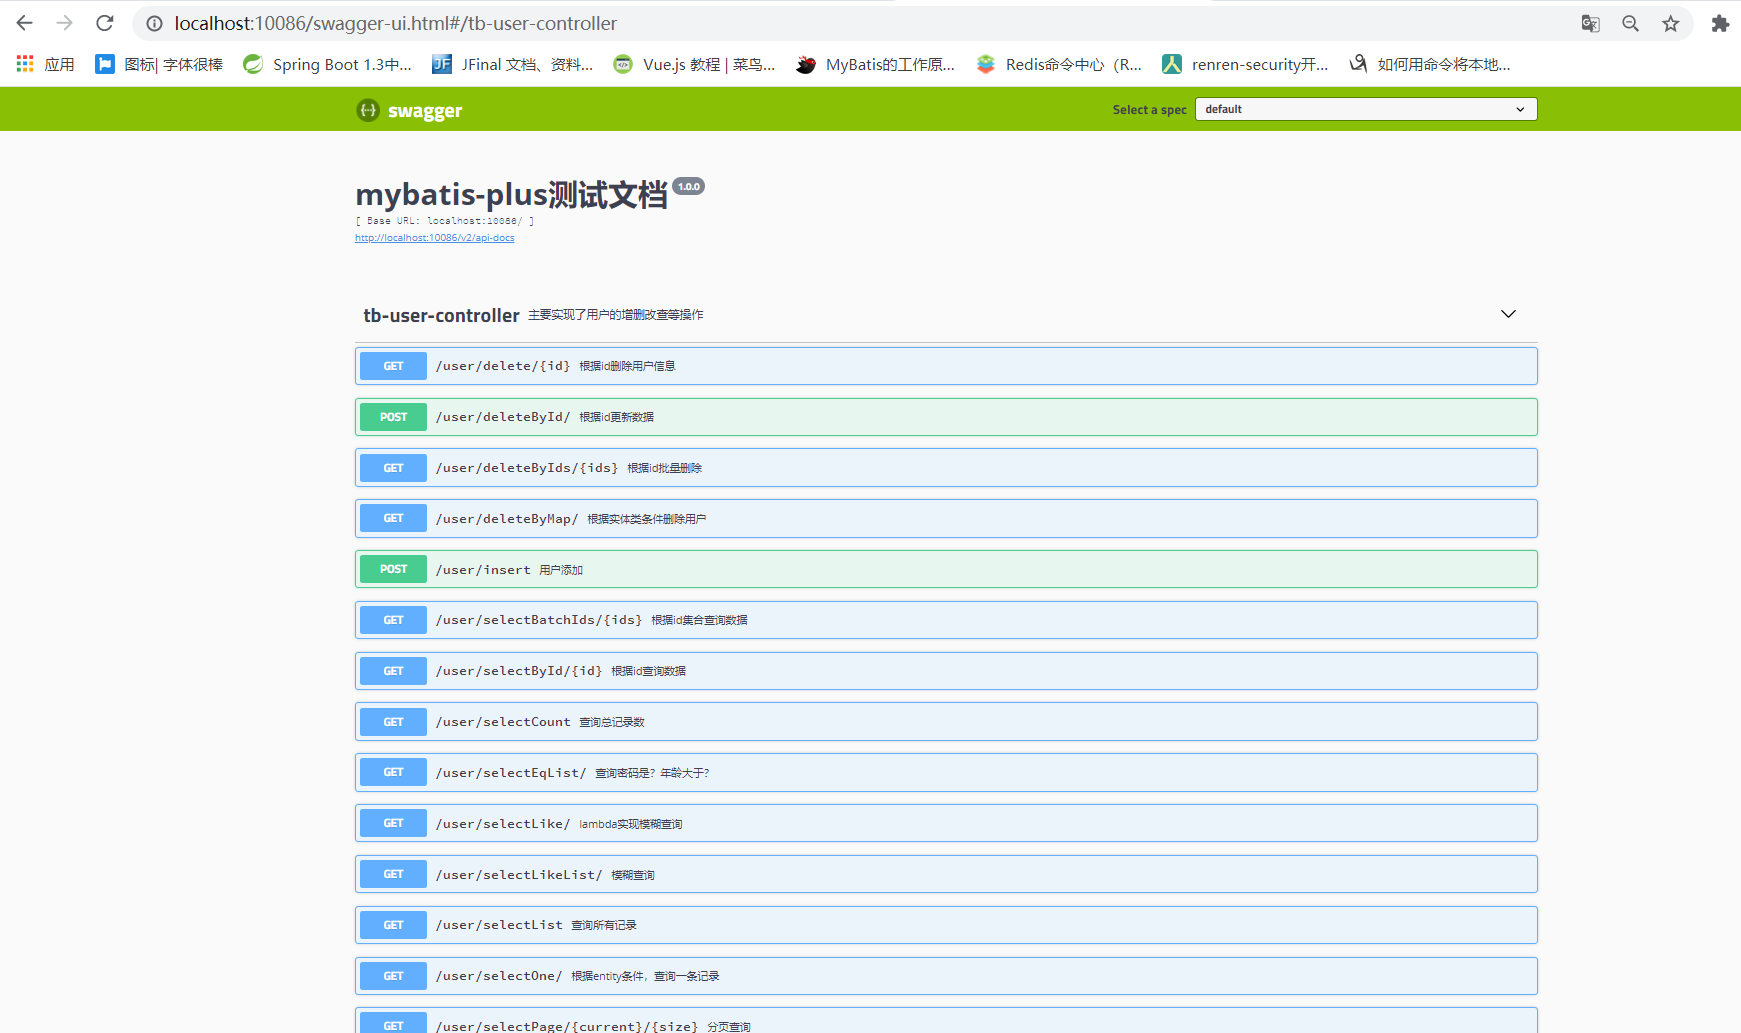The width and height of the screenshot is (1741, 1033).
Task: Open the JFinal 文档 bookmark
Action: [512, 64]
